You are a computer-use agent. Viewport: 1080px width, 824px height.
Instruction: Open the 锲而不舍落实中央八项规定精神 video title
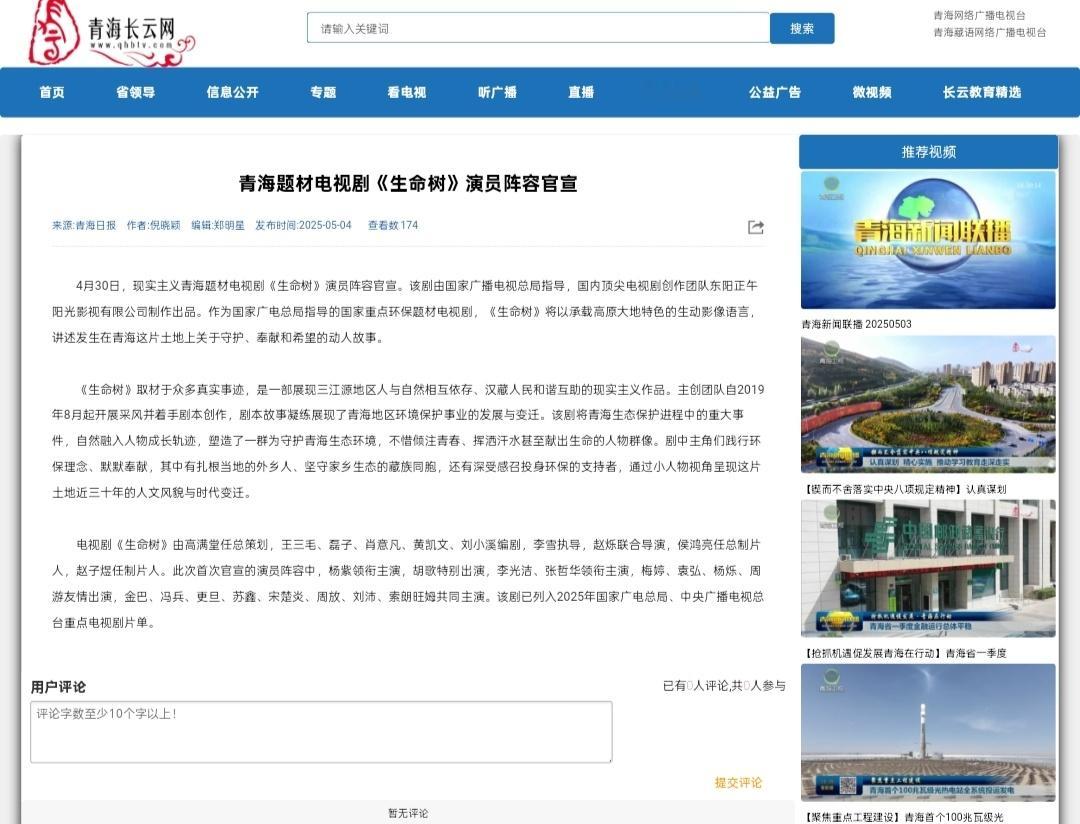904,489
